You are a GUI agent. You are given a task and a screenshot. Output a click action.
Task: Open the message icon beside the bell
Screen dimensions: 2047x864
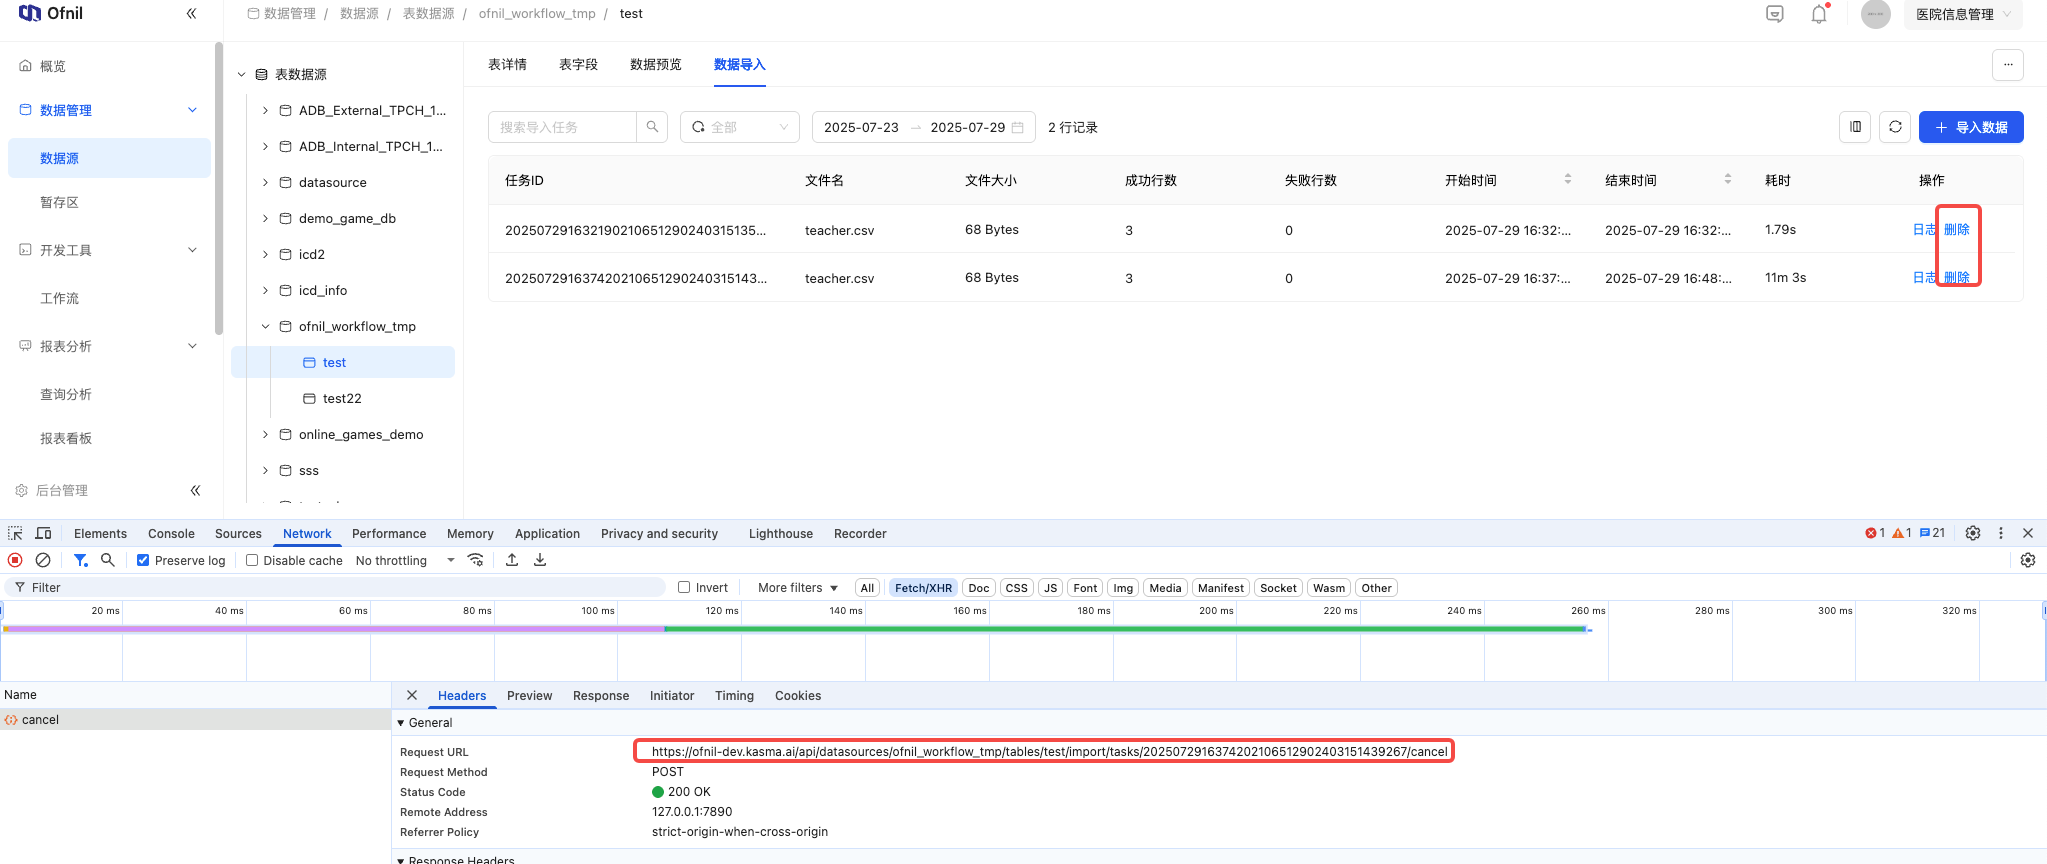pos(1775,14)
